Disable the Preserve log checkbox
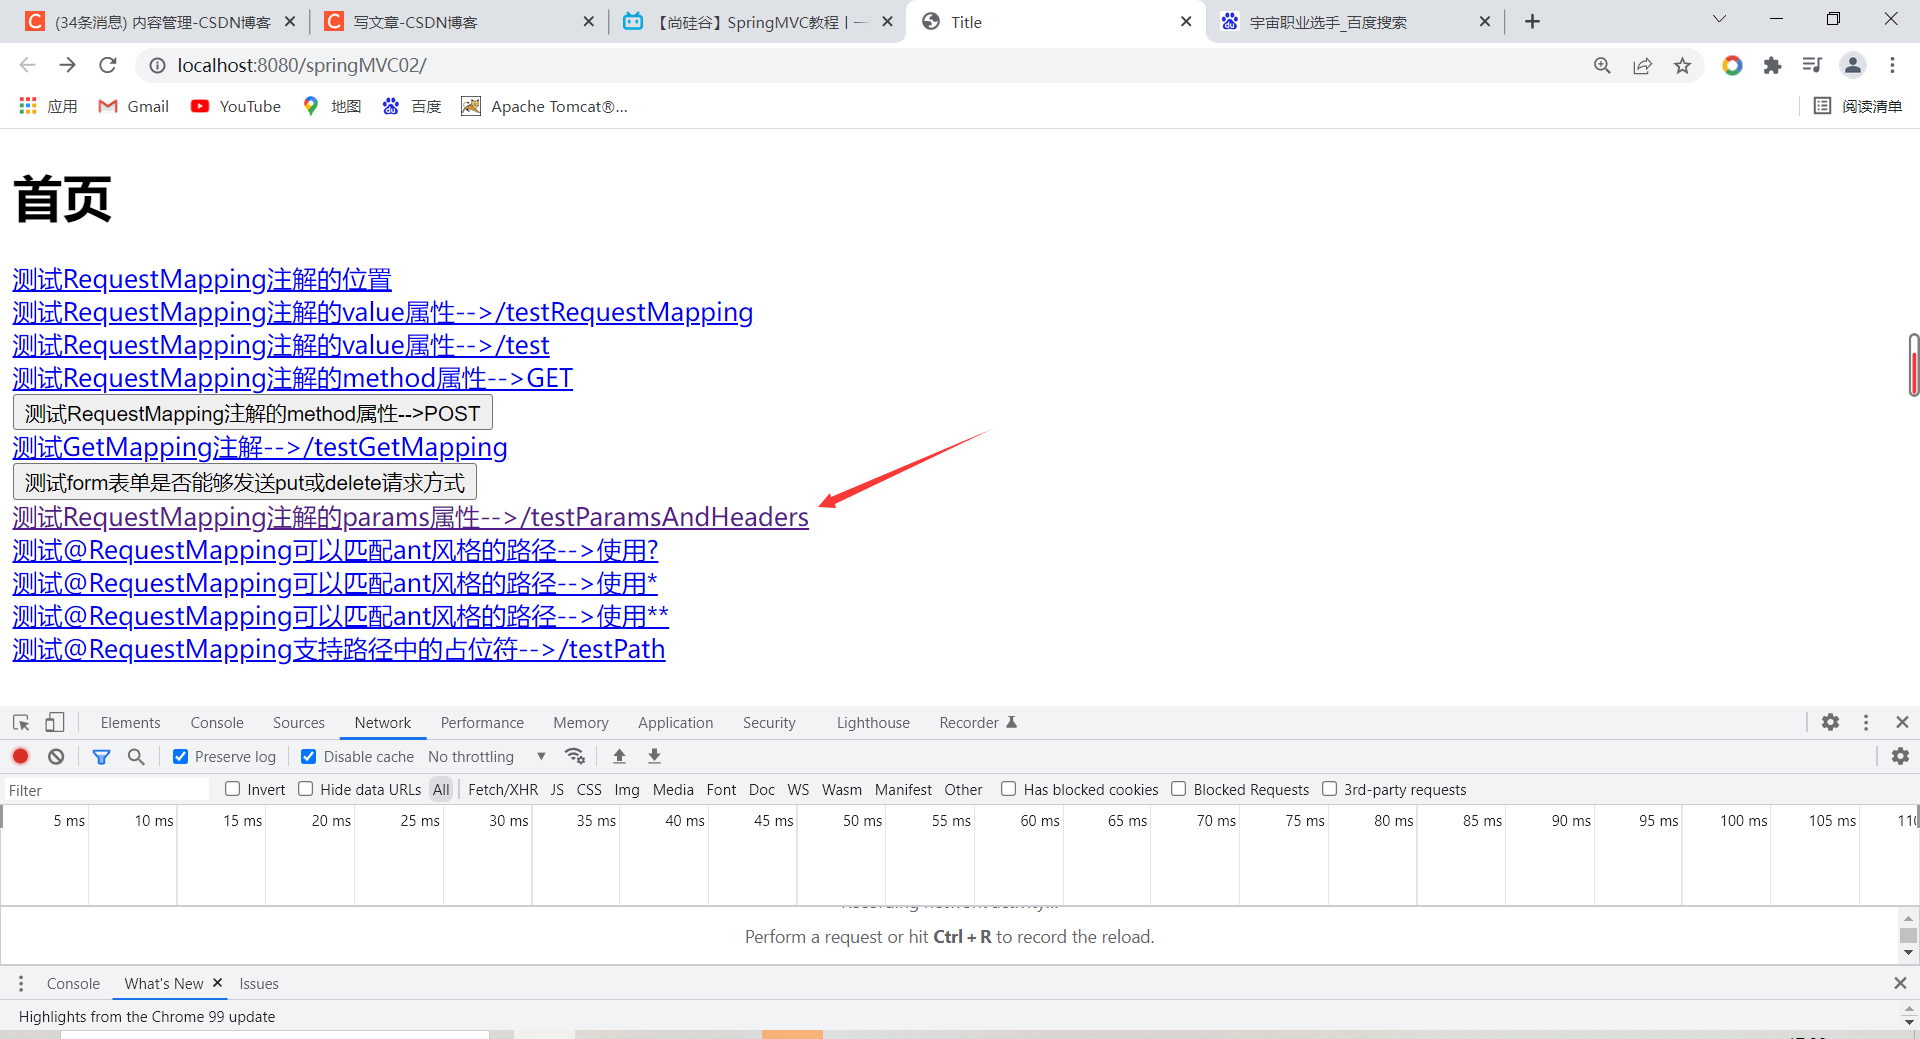This screenshot has height=1039, width=1920. pos(180,756)
